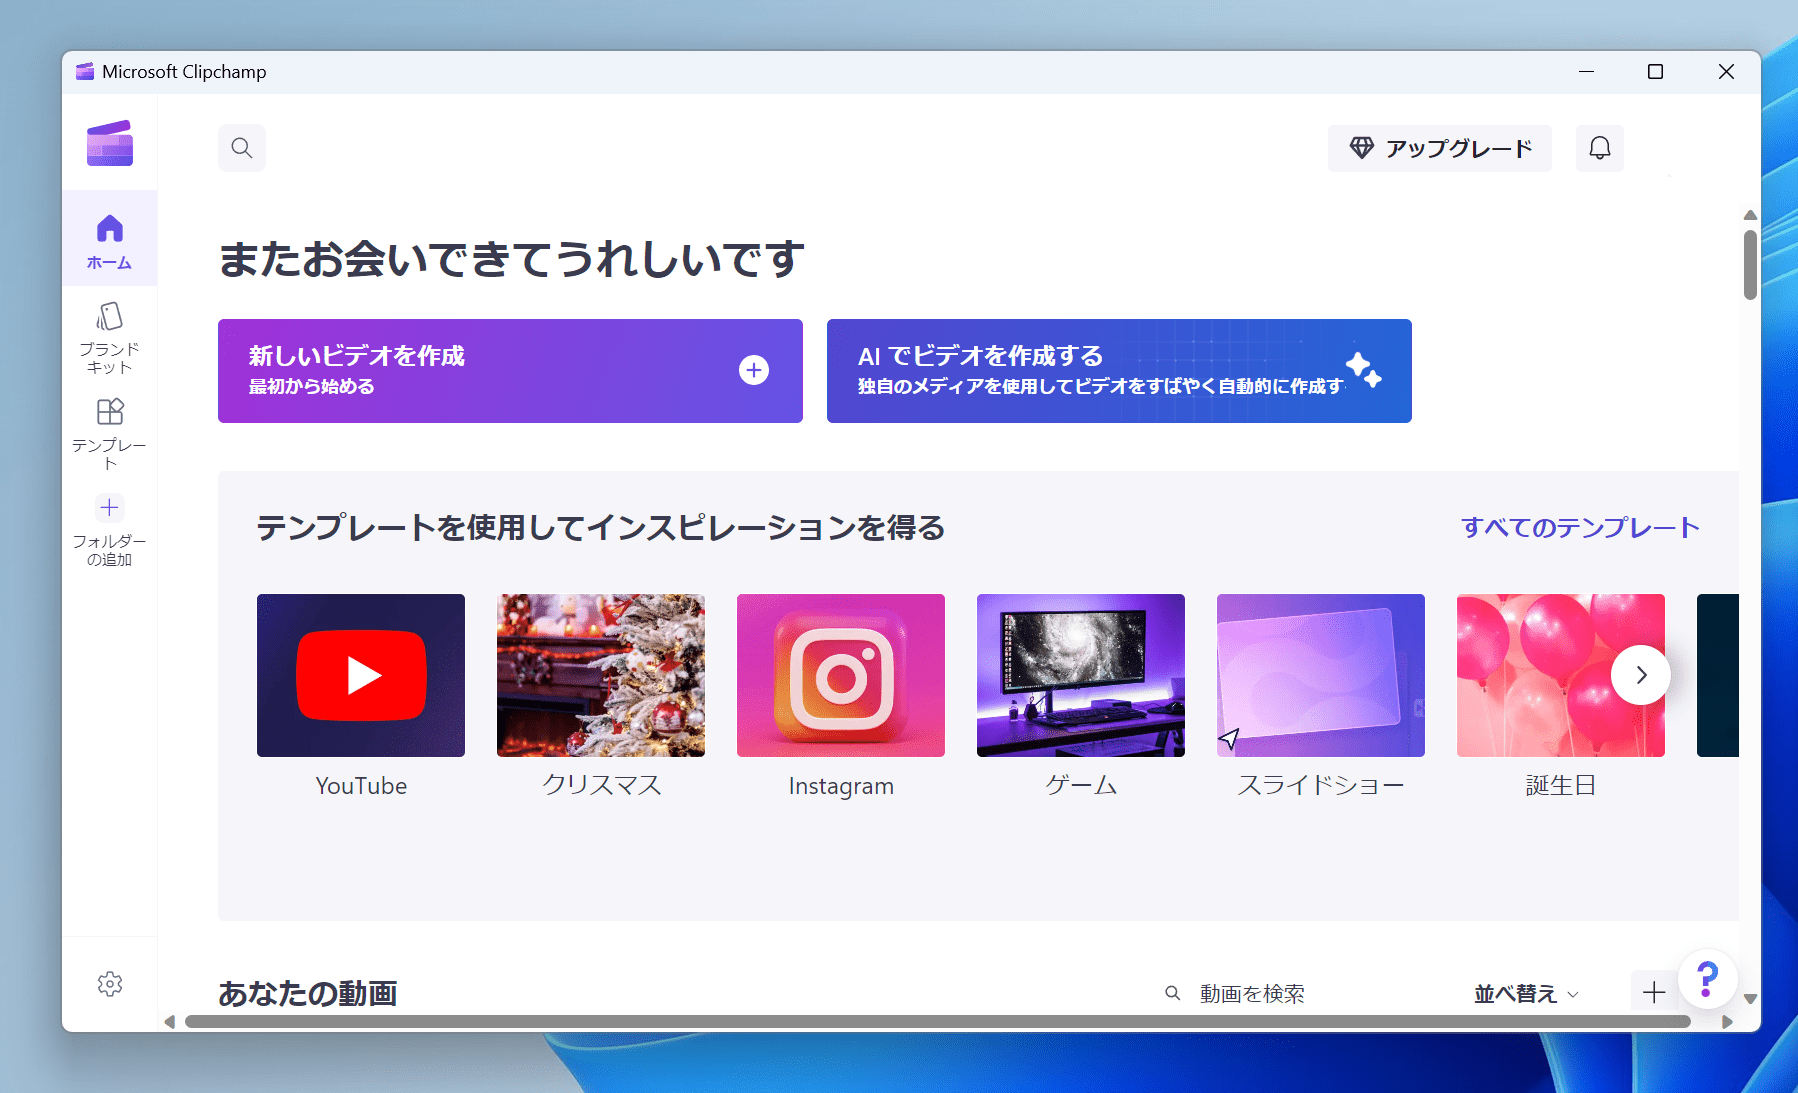Open the 並べ替え dropdown
Viewport: 1798px width, 1093px height.
[x=1526, y=994]
